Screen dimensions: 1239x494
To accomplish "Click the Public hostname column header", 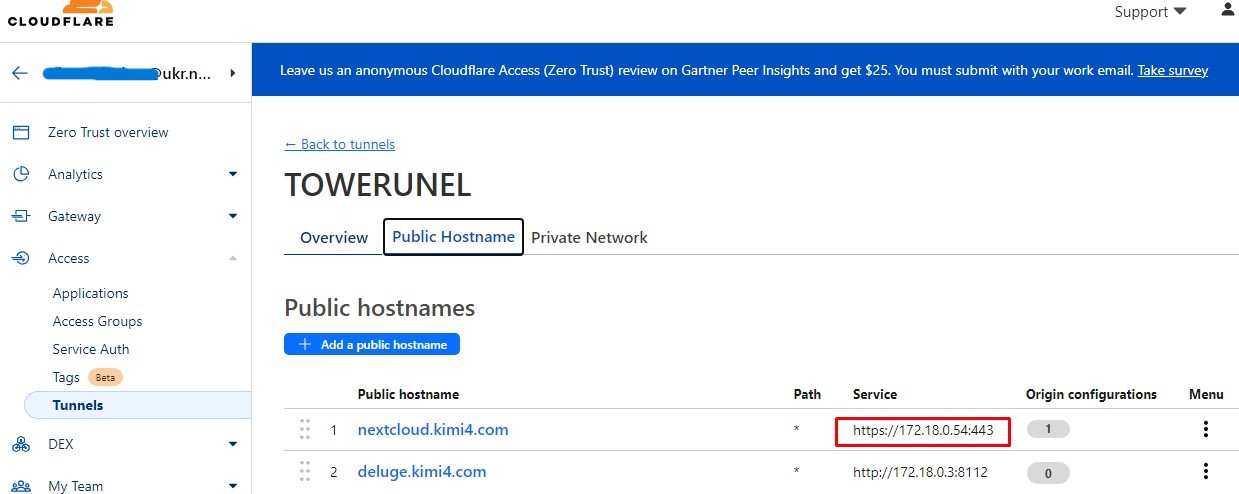I will [408, 394].
